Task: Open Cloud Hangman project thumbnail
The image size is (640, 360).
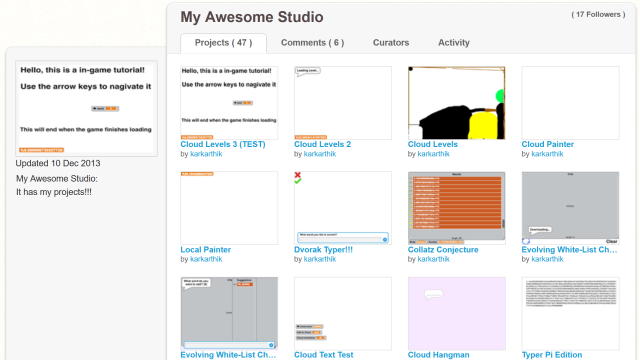Action: (456, 313)
